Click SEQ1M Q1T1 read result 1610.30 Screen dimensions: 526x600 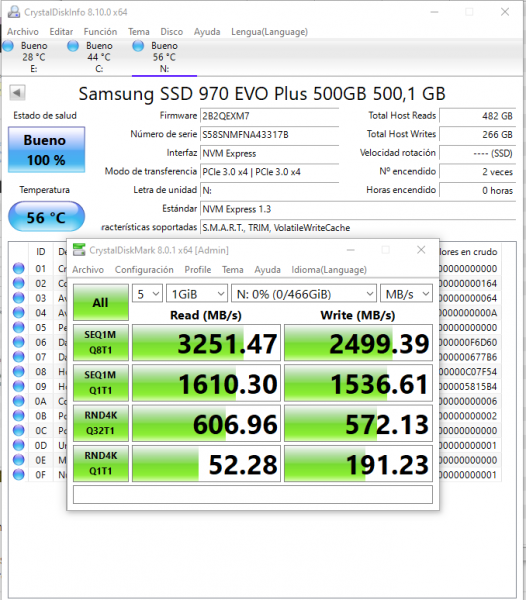pos(206,383)
